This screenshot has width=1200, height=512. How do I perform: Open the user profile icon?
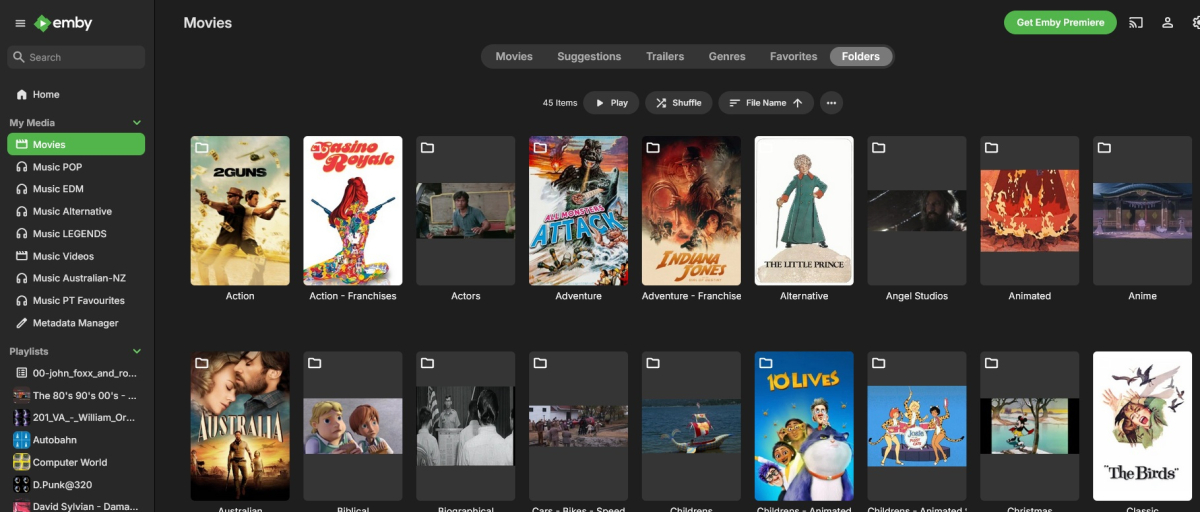tap(1167, 23)
